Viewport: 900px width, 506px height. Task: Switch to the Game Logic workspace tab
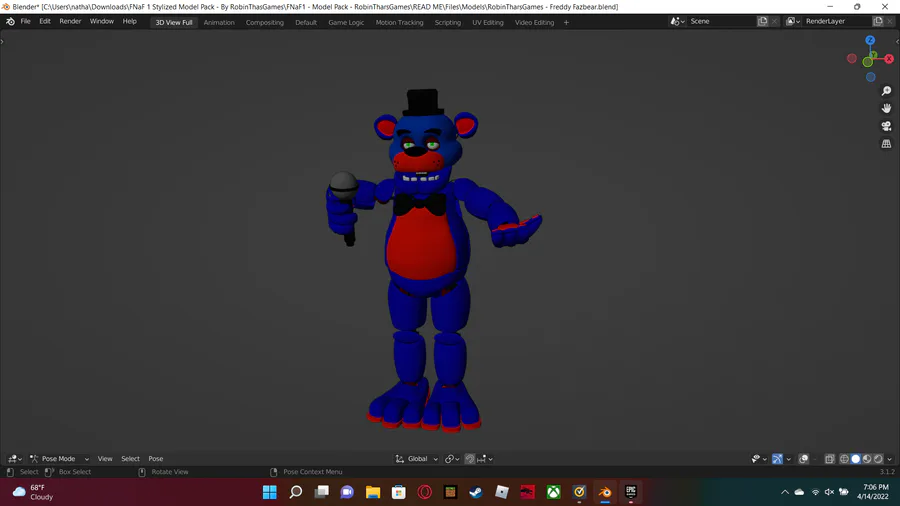coord(346,22)
